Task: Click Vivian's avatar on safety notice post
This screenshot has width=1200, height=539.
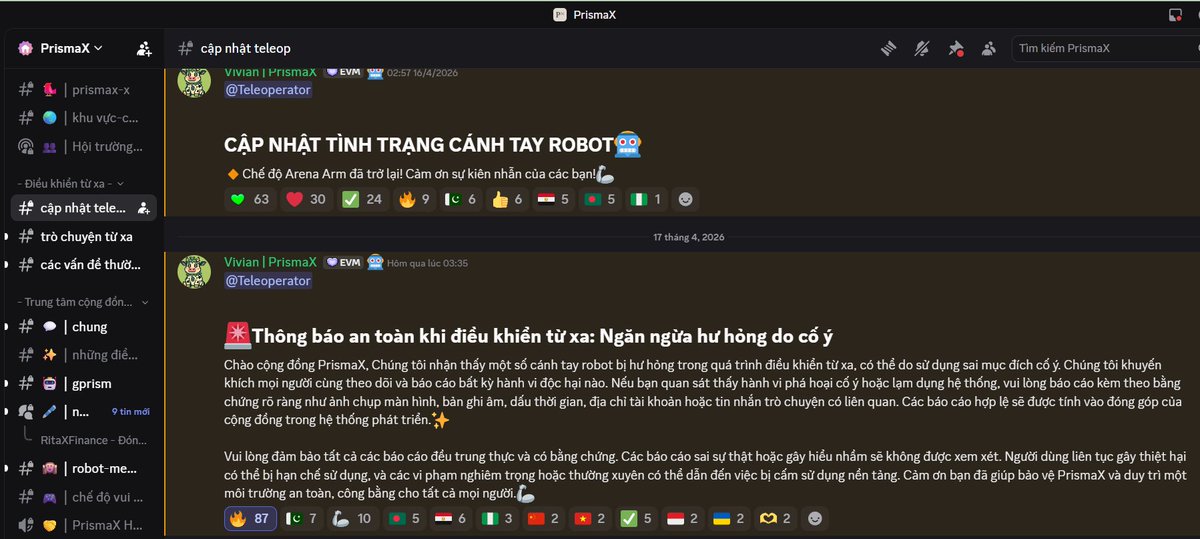Action: [194, 272]
